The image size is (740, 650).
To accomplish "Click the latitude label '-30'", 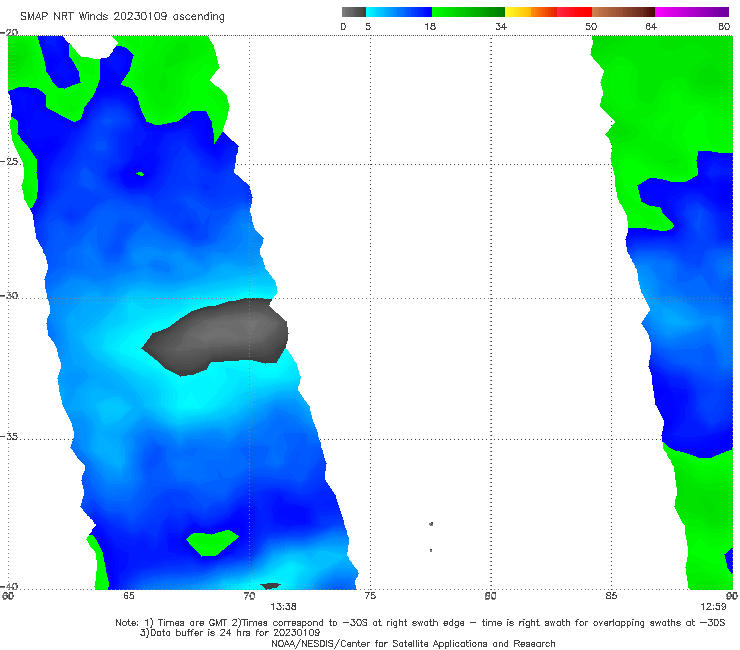I will [9, 296].
